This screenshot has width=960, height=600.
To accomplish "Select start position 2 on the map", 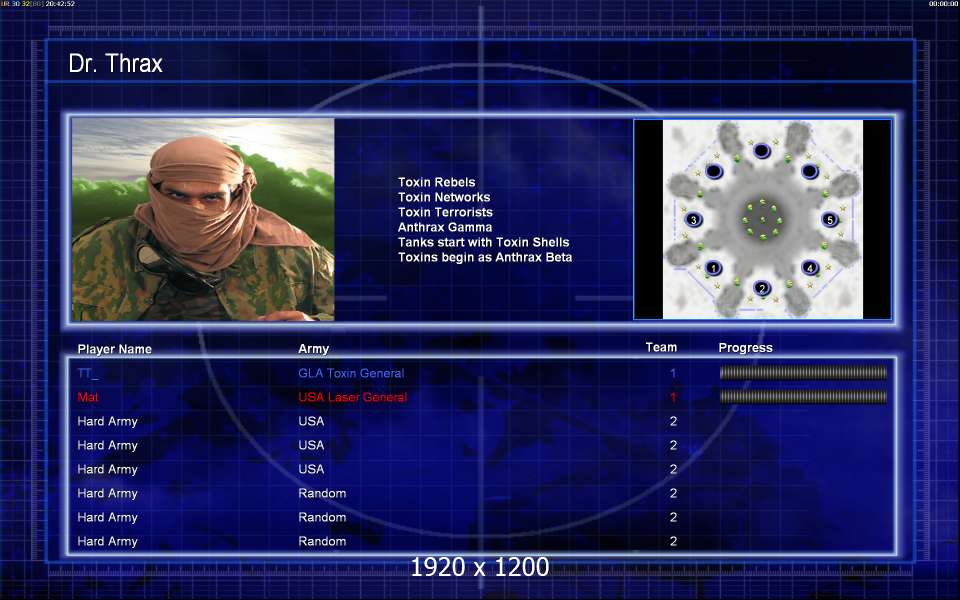I will [762, 288].
